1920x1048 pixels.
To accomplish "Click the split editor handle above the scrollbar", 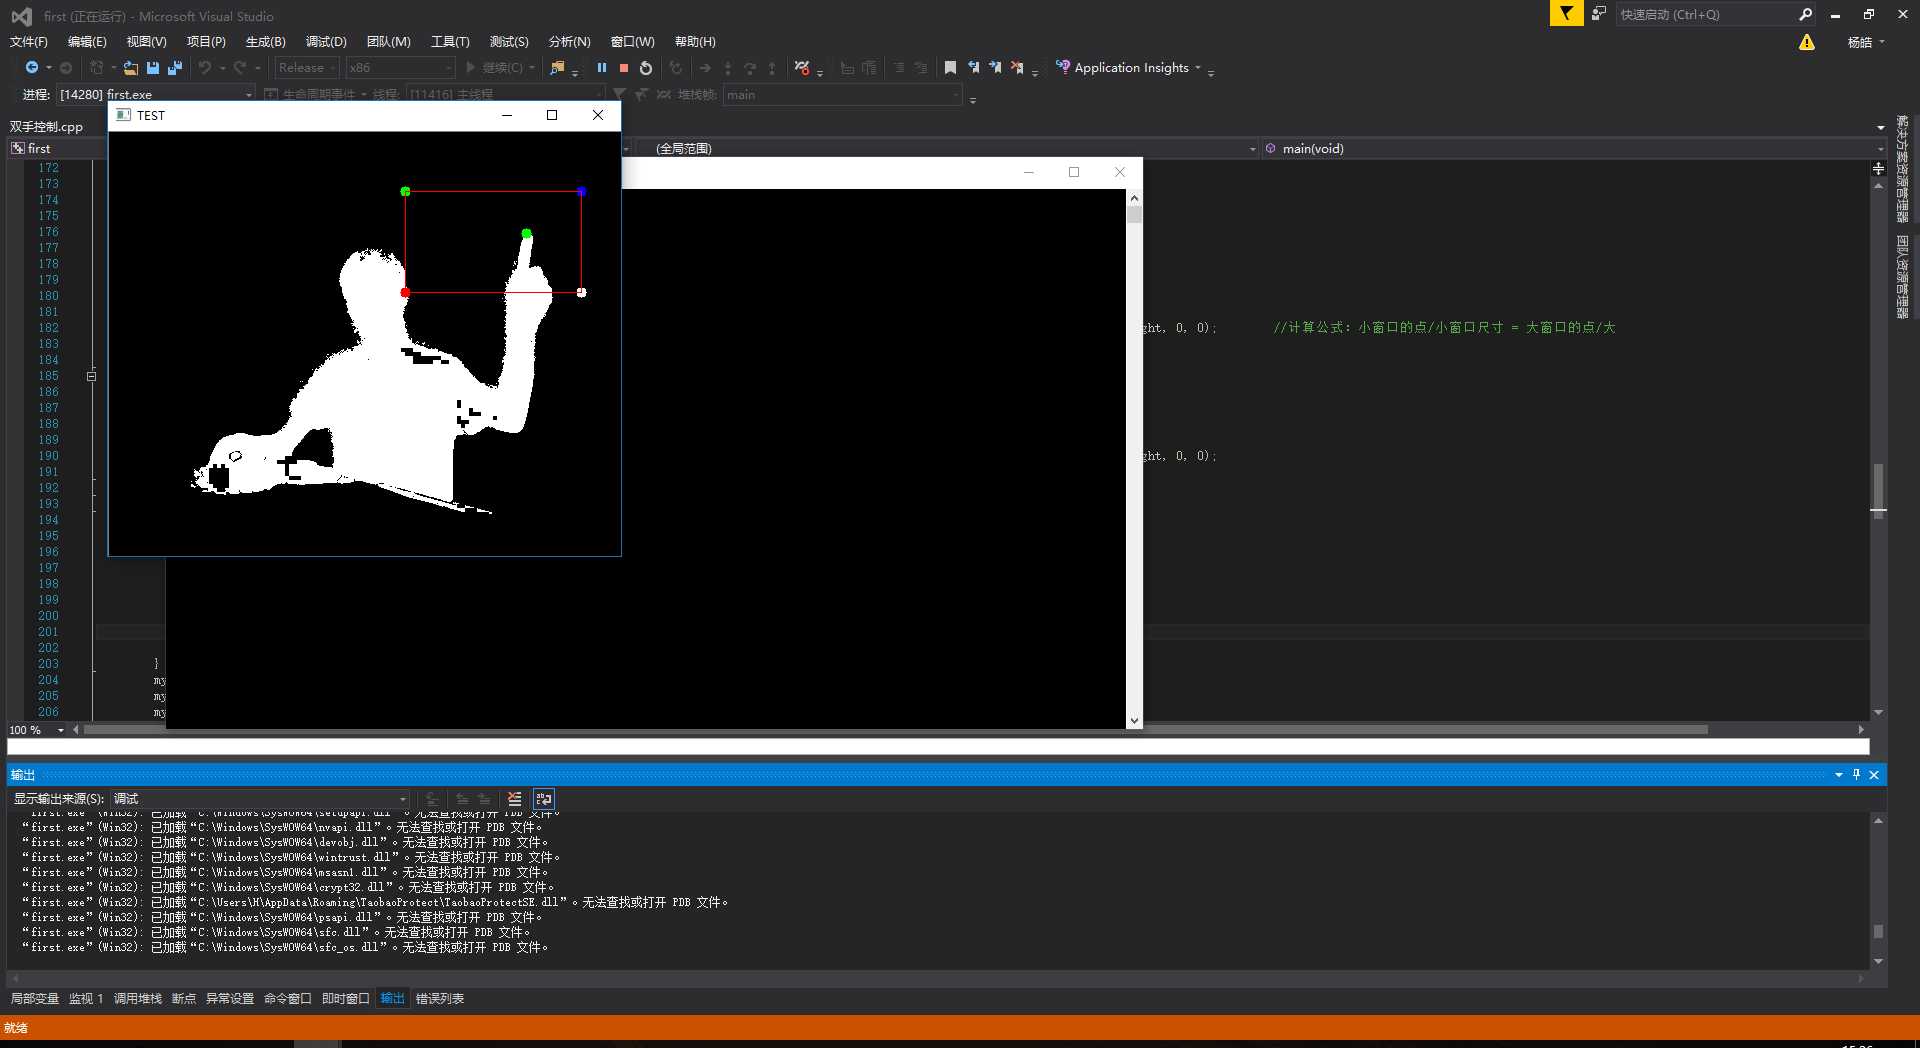I will tap(1878, 169).
